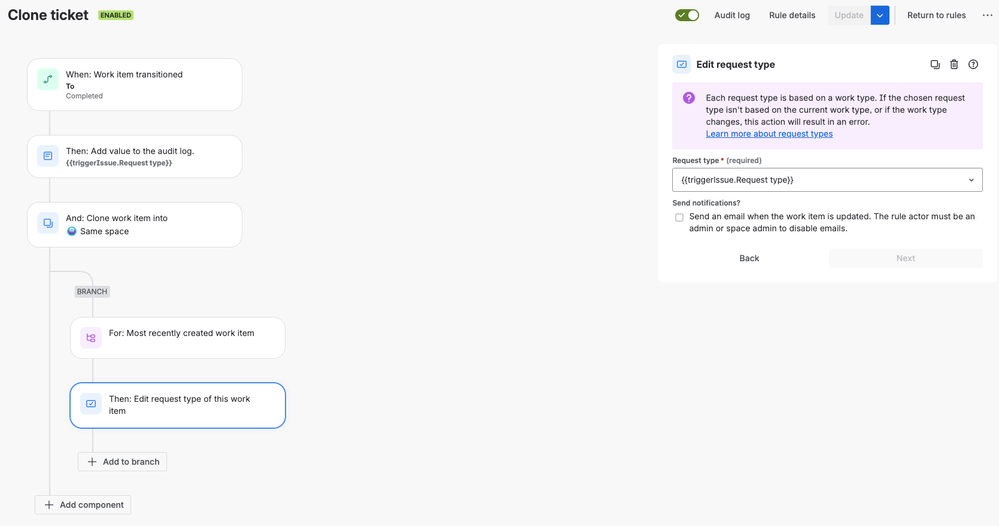Click the ENABLED status badge
Screen dimensions: 999x526
pos(115,15)
